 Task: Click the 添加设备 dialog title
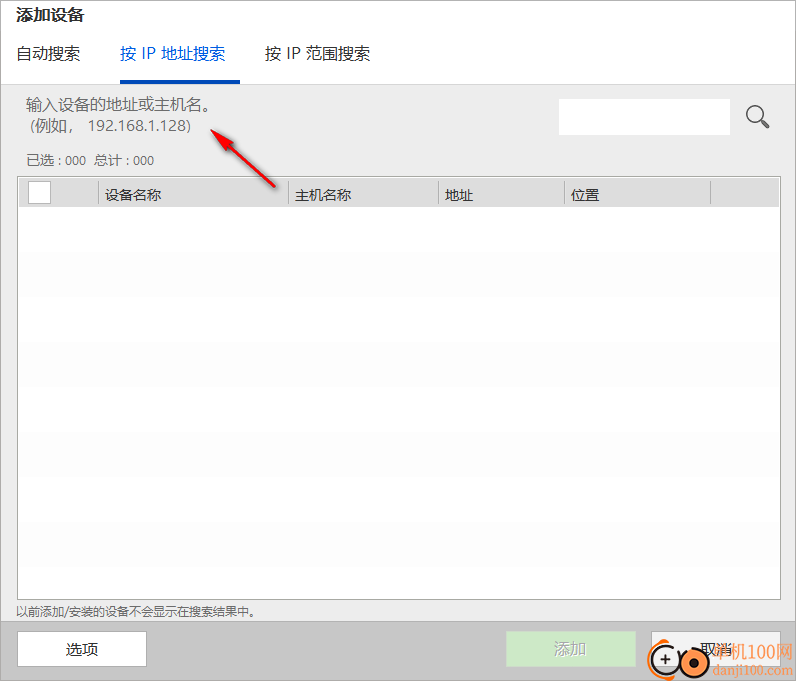coord(50,15)
